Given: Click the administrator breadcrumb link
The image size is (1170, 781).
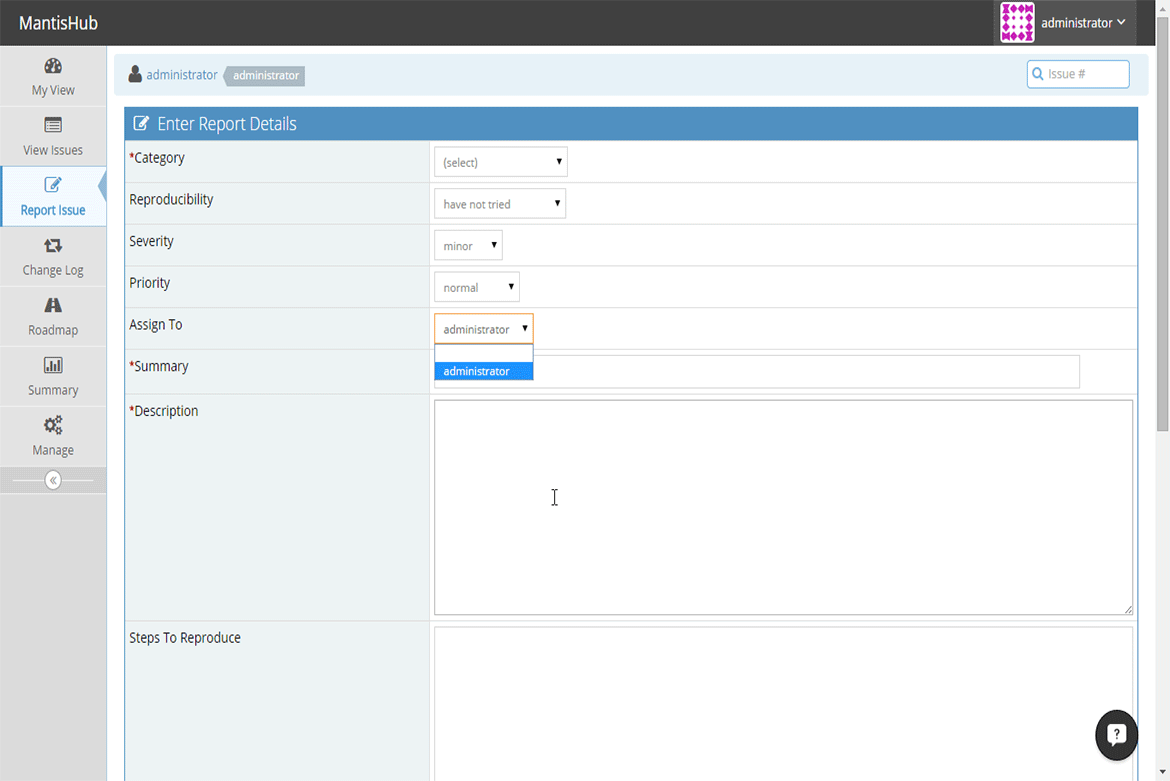Looking at the screenshot, I should click(x=181, y=75).
